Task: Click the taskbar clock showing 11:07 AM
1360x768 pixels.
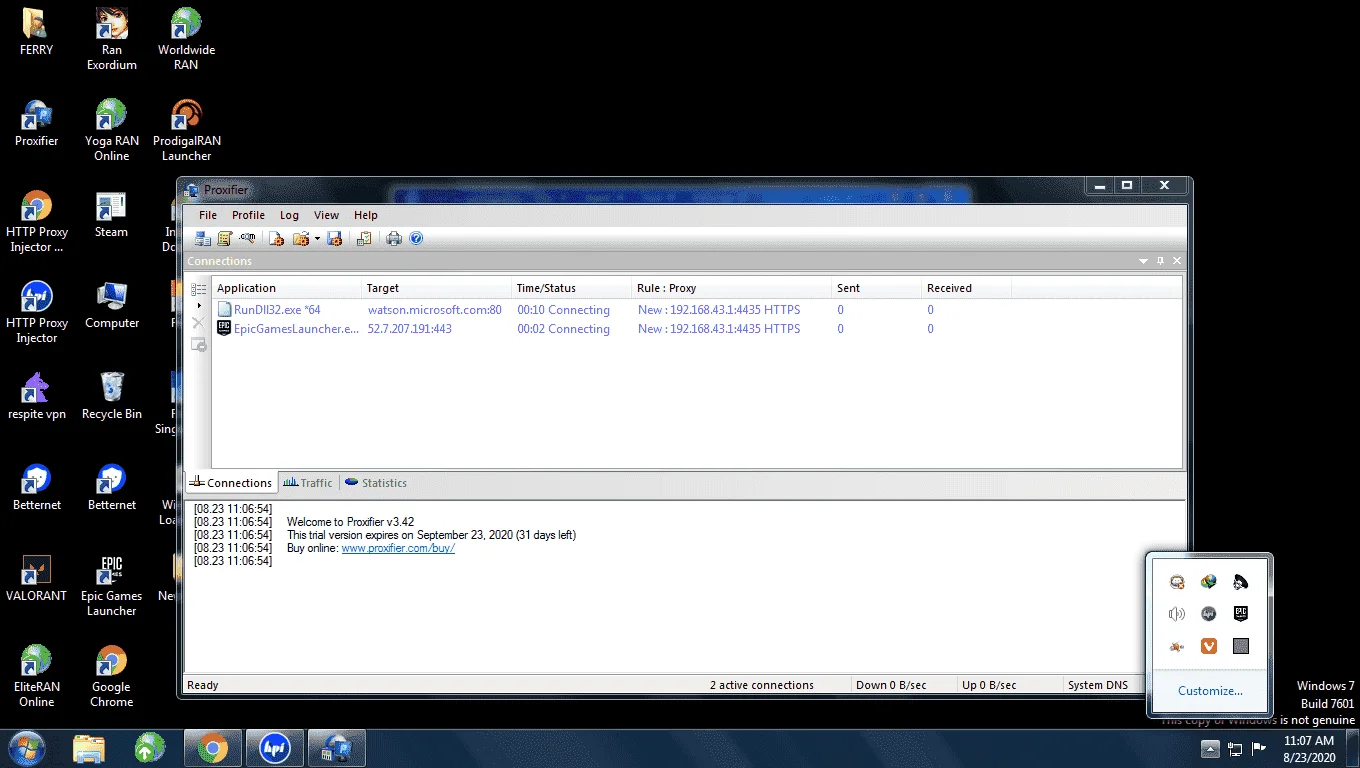Action: (x=1309, y=749)
